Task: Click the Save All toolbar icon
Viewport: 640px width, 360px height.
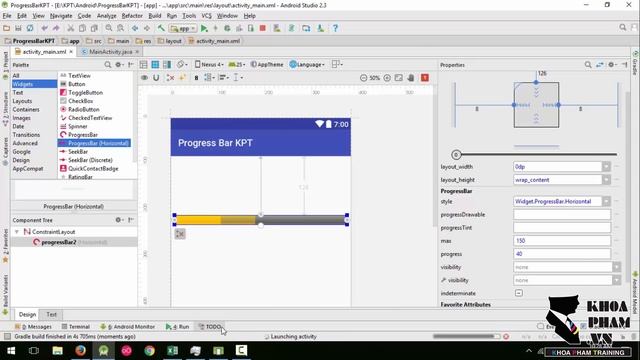Action: point(18,28)
